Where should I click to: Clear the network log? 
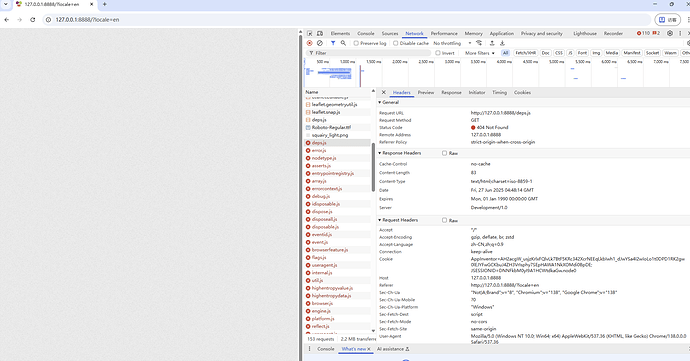point(320,43)
